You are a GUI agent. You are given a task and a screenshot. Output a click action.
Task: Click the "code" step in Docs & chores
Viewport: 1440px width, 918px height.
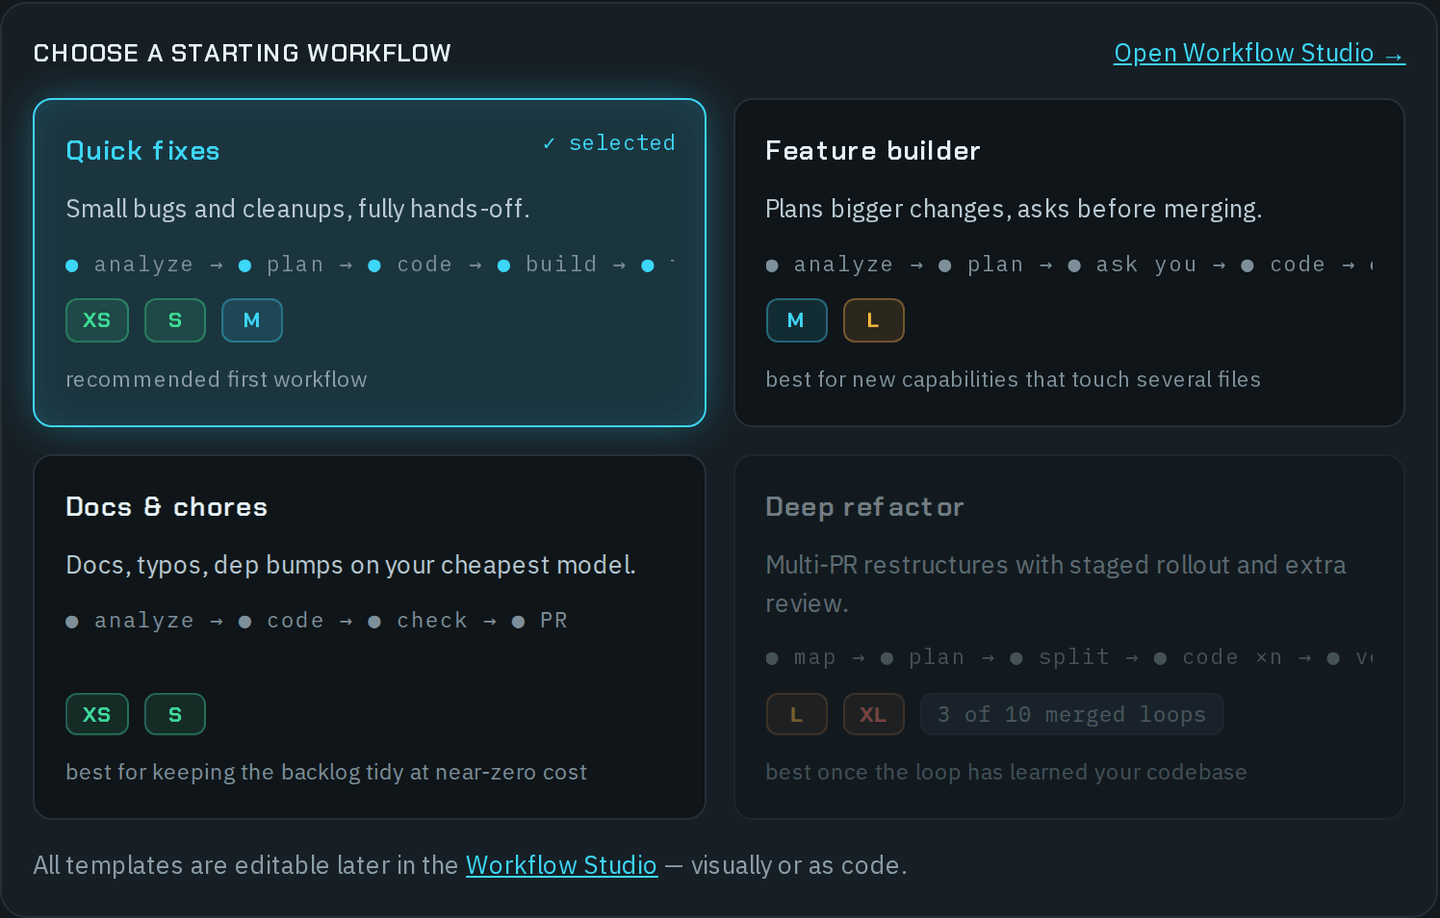[x=282, y=621]
